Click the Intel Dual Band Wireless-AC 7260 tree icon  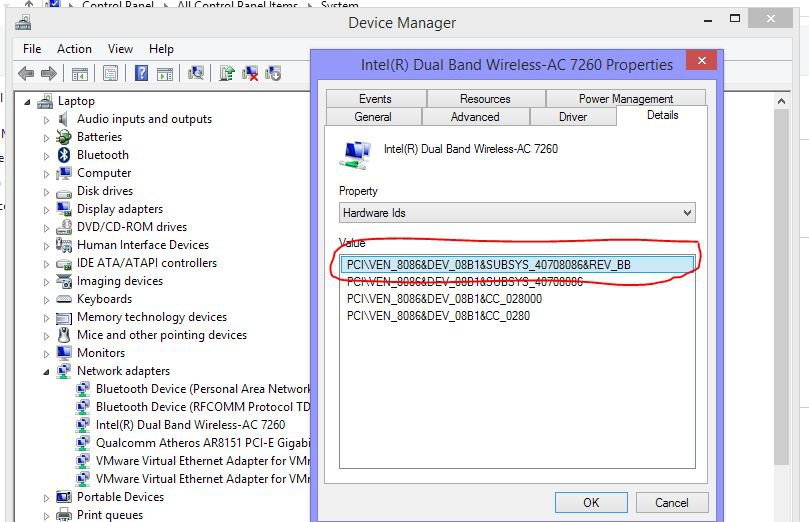(83, 425)
